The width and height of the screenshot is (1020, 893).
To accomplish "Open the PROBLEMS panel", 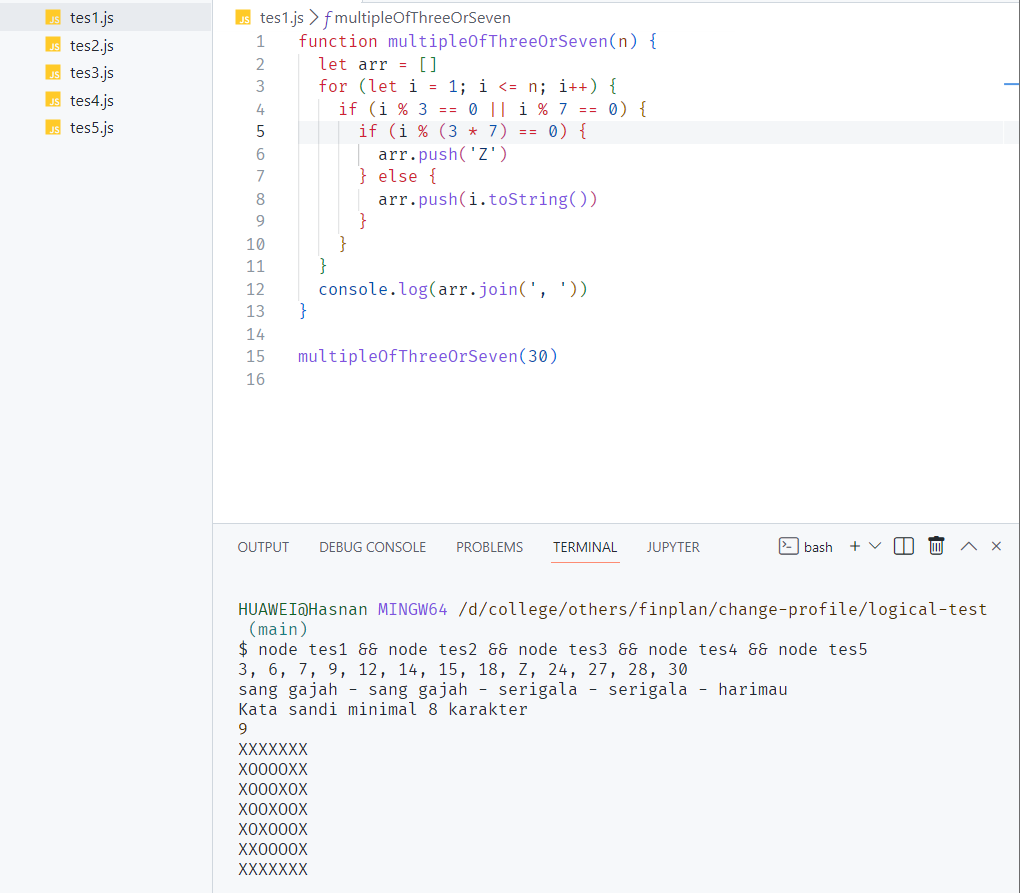I will tap(489, 547).
